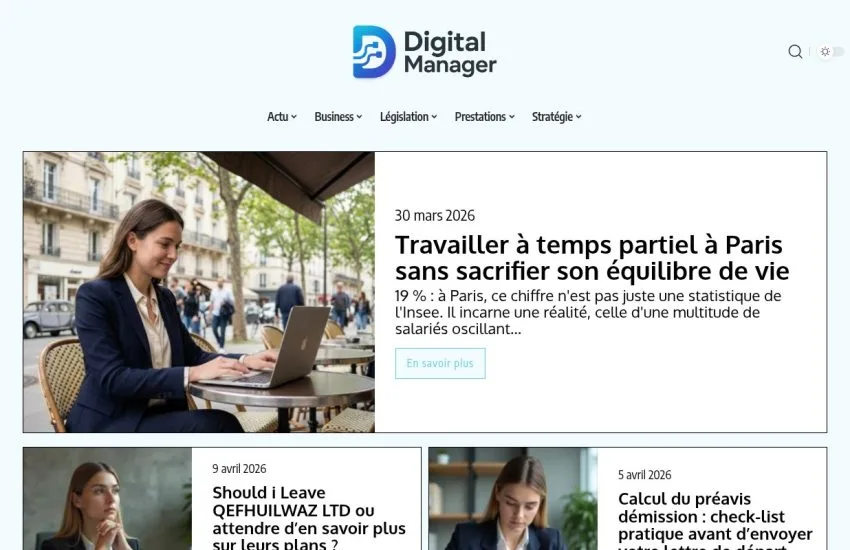Click the sun icon in theme switch

pos(825,51)
